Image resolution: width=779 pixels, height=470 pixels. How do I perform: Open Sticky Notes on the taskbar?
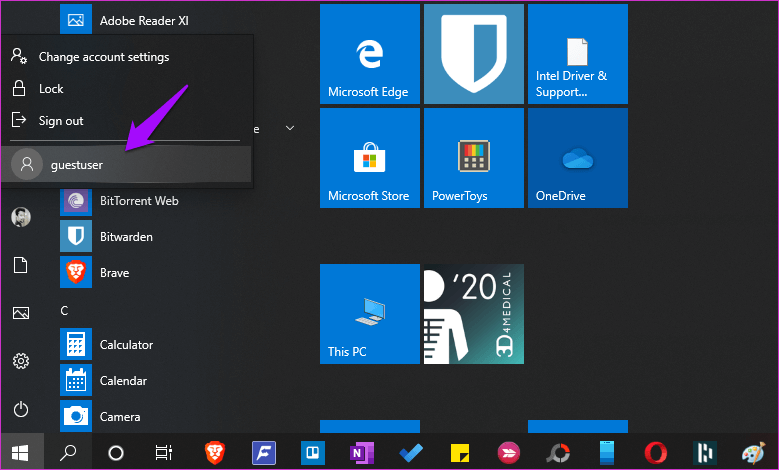tap(460, 453)
